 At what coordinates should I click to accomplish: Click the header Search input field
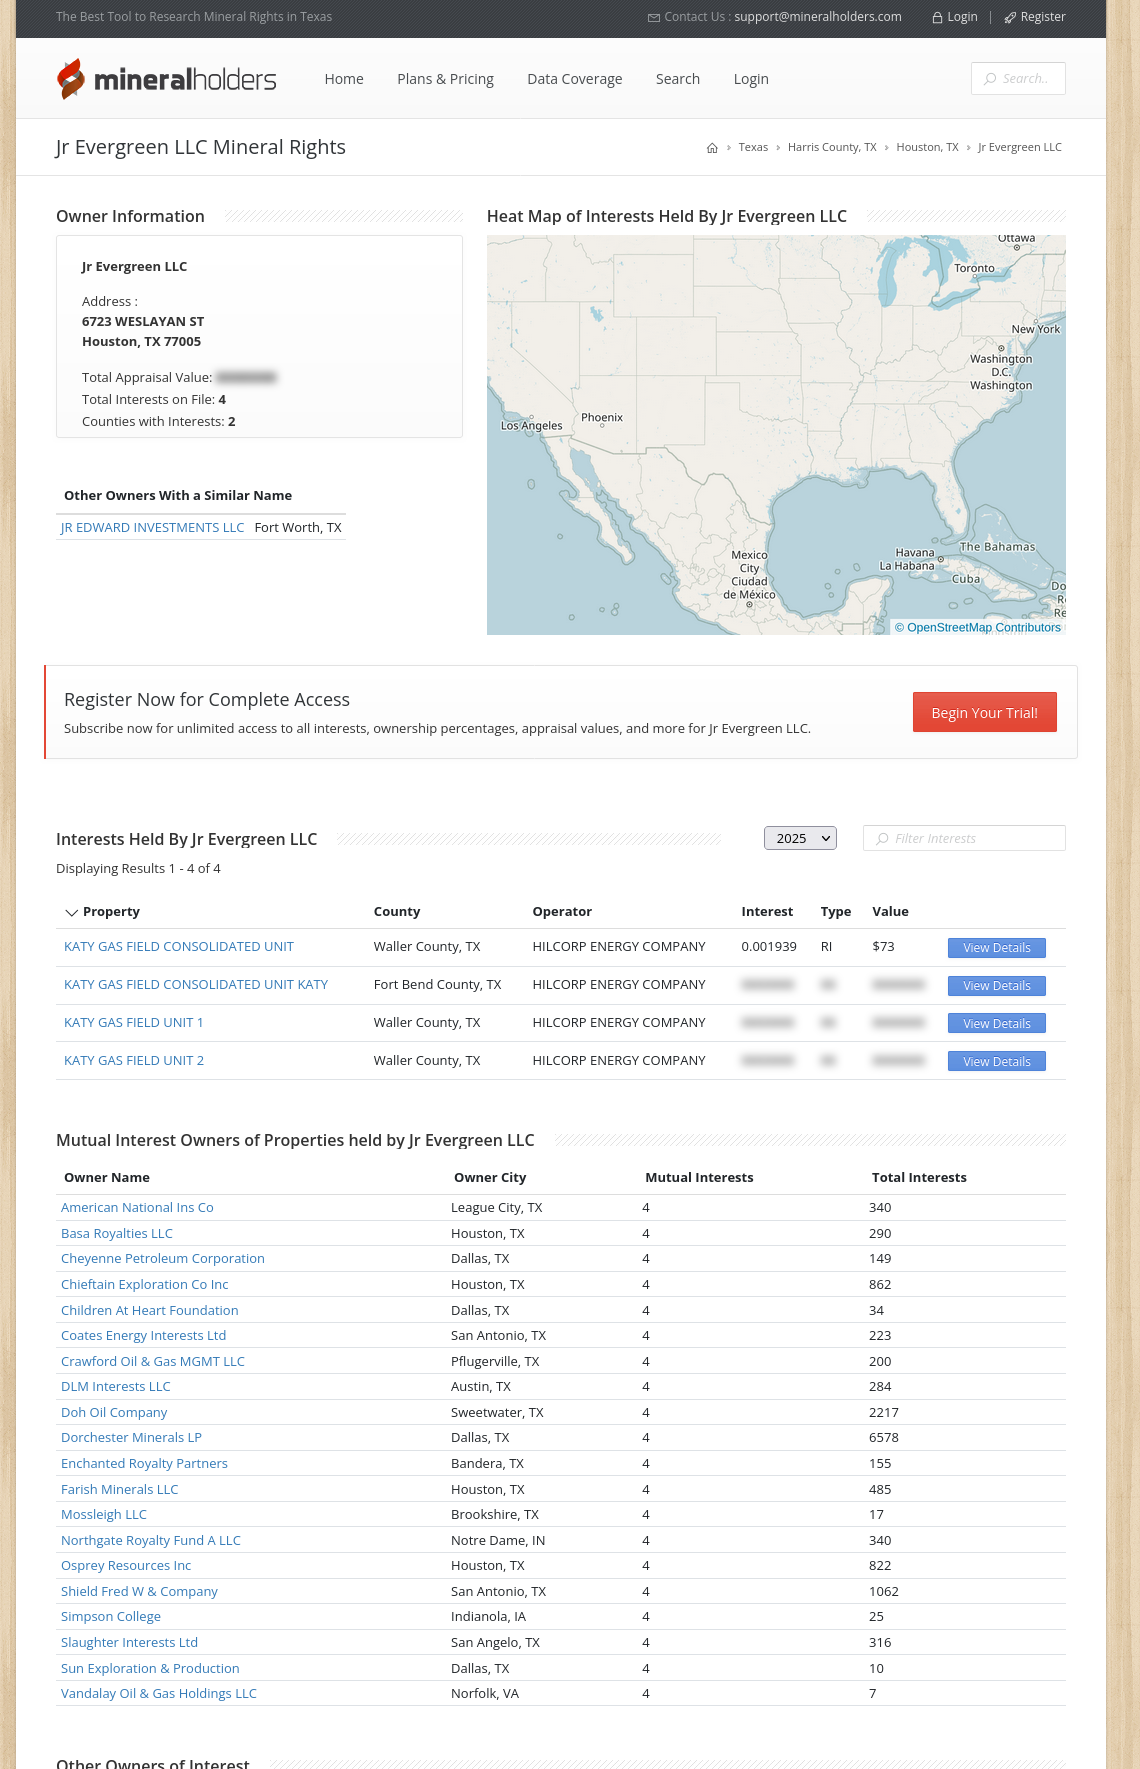pyautogui.click(x=1018, y=79)
